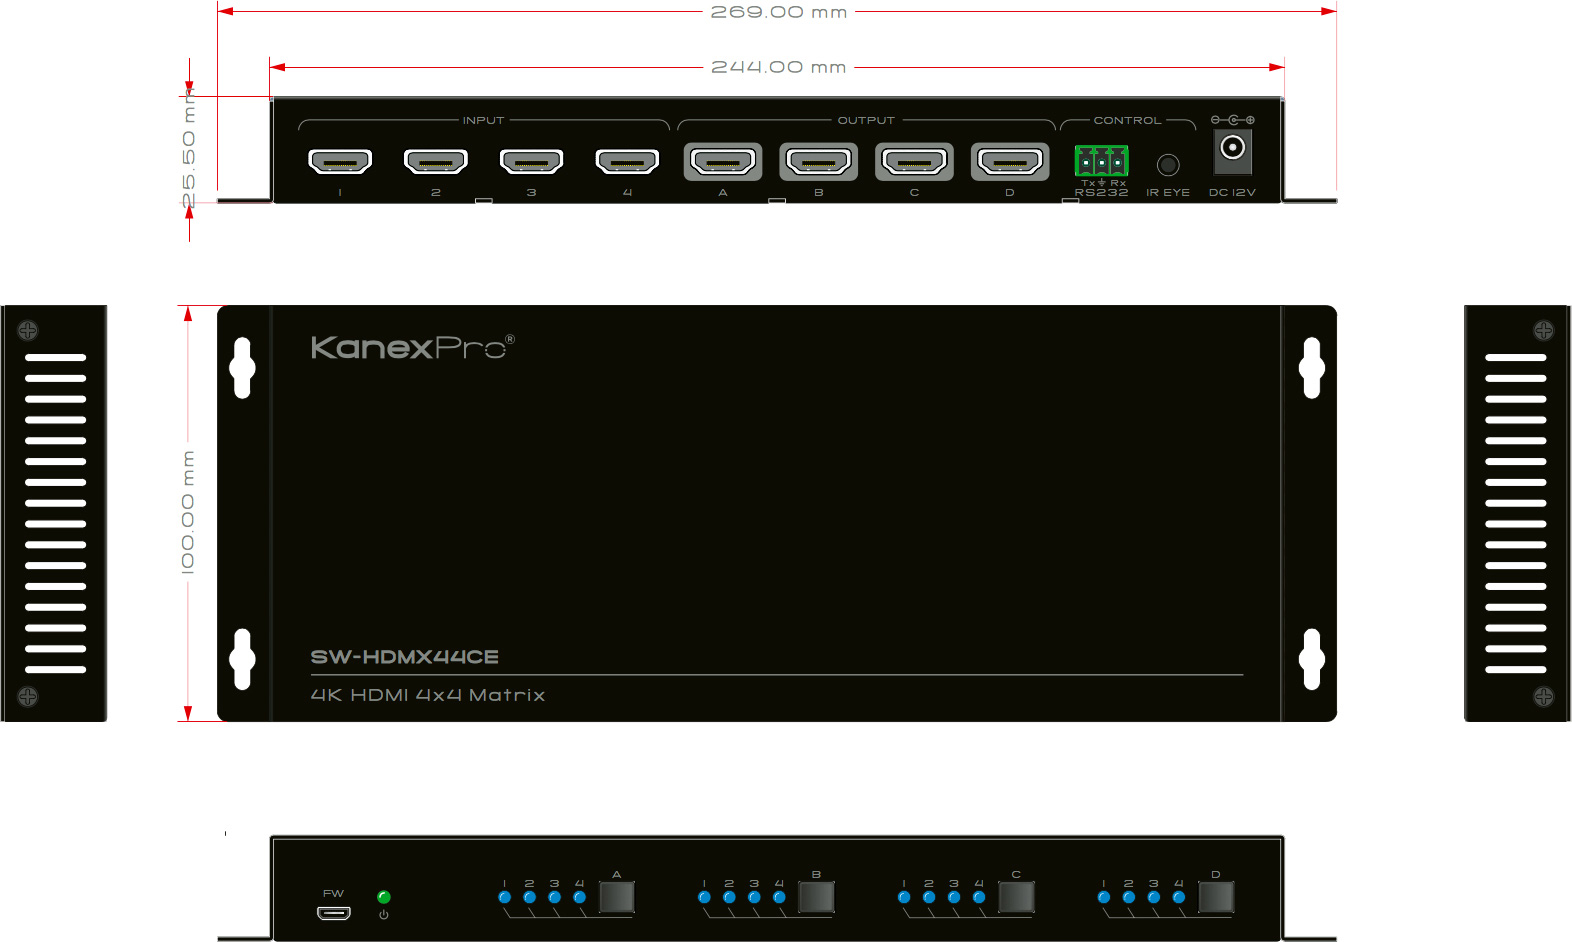Click the top screw on left side panel
Screen dimensions: 1572x942
28,330
